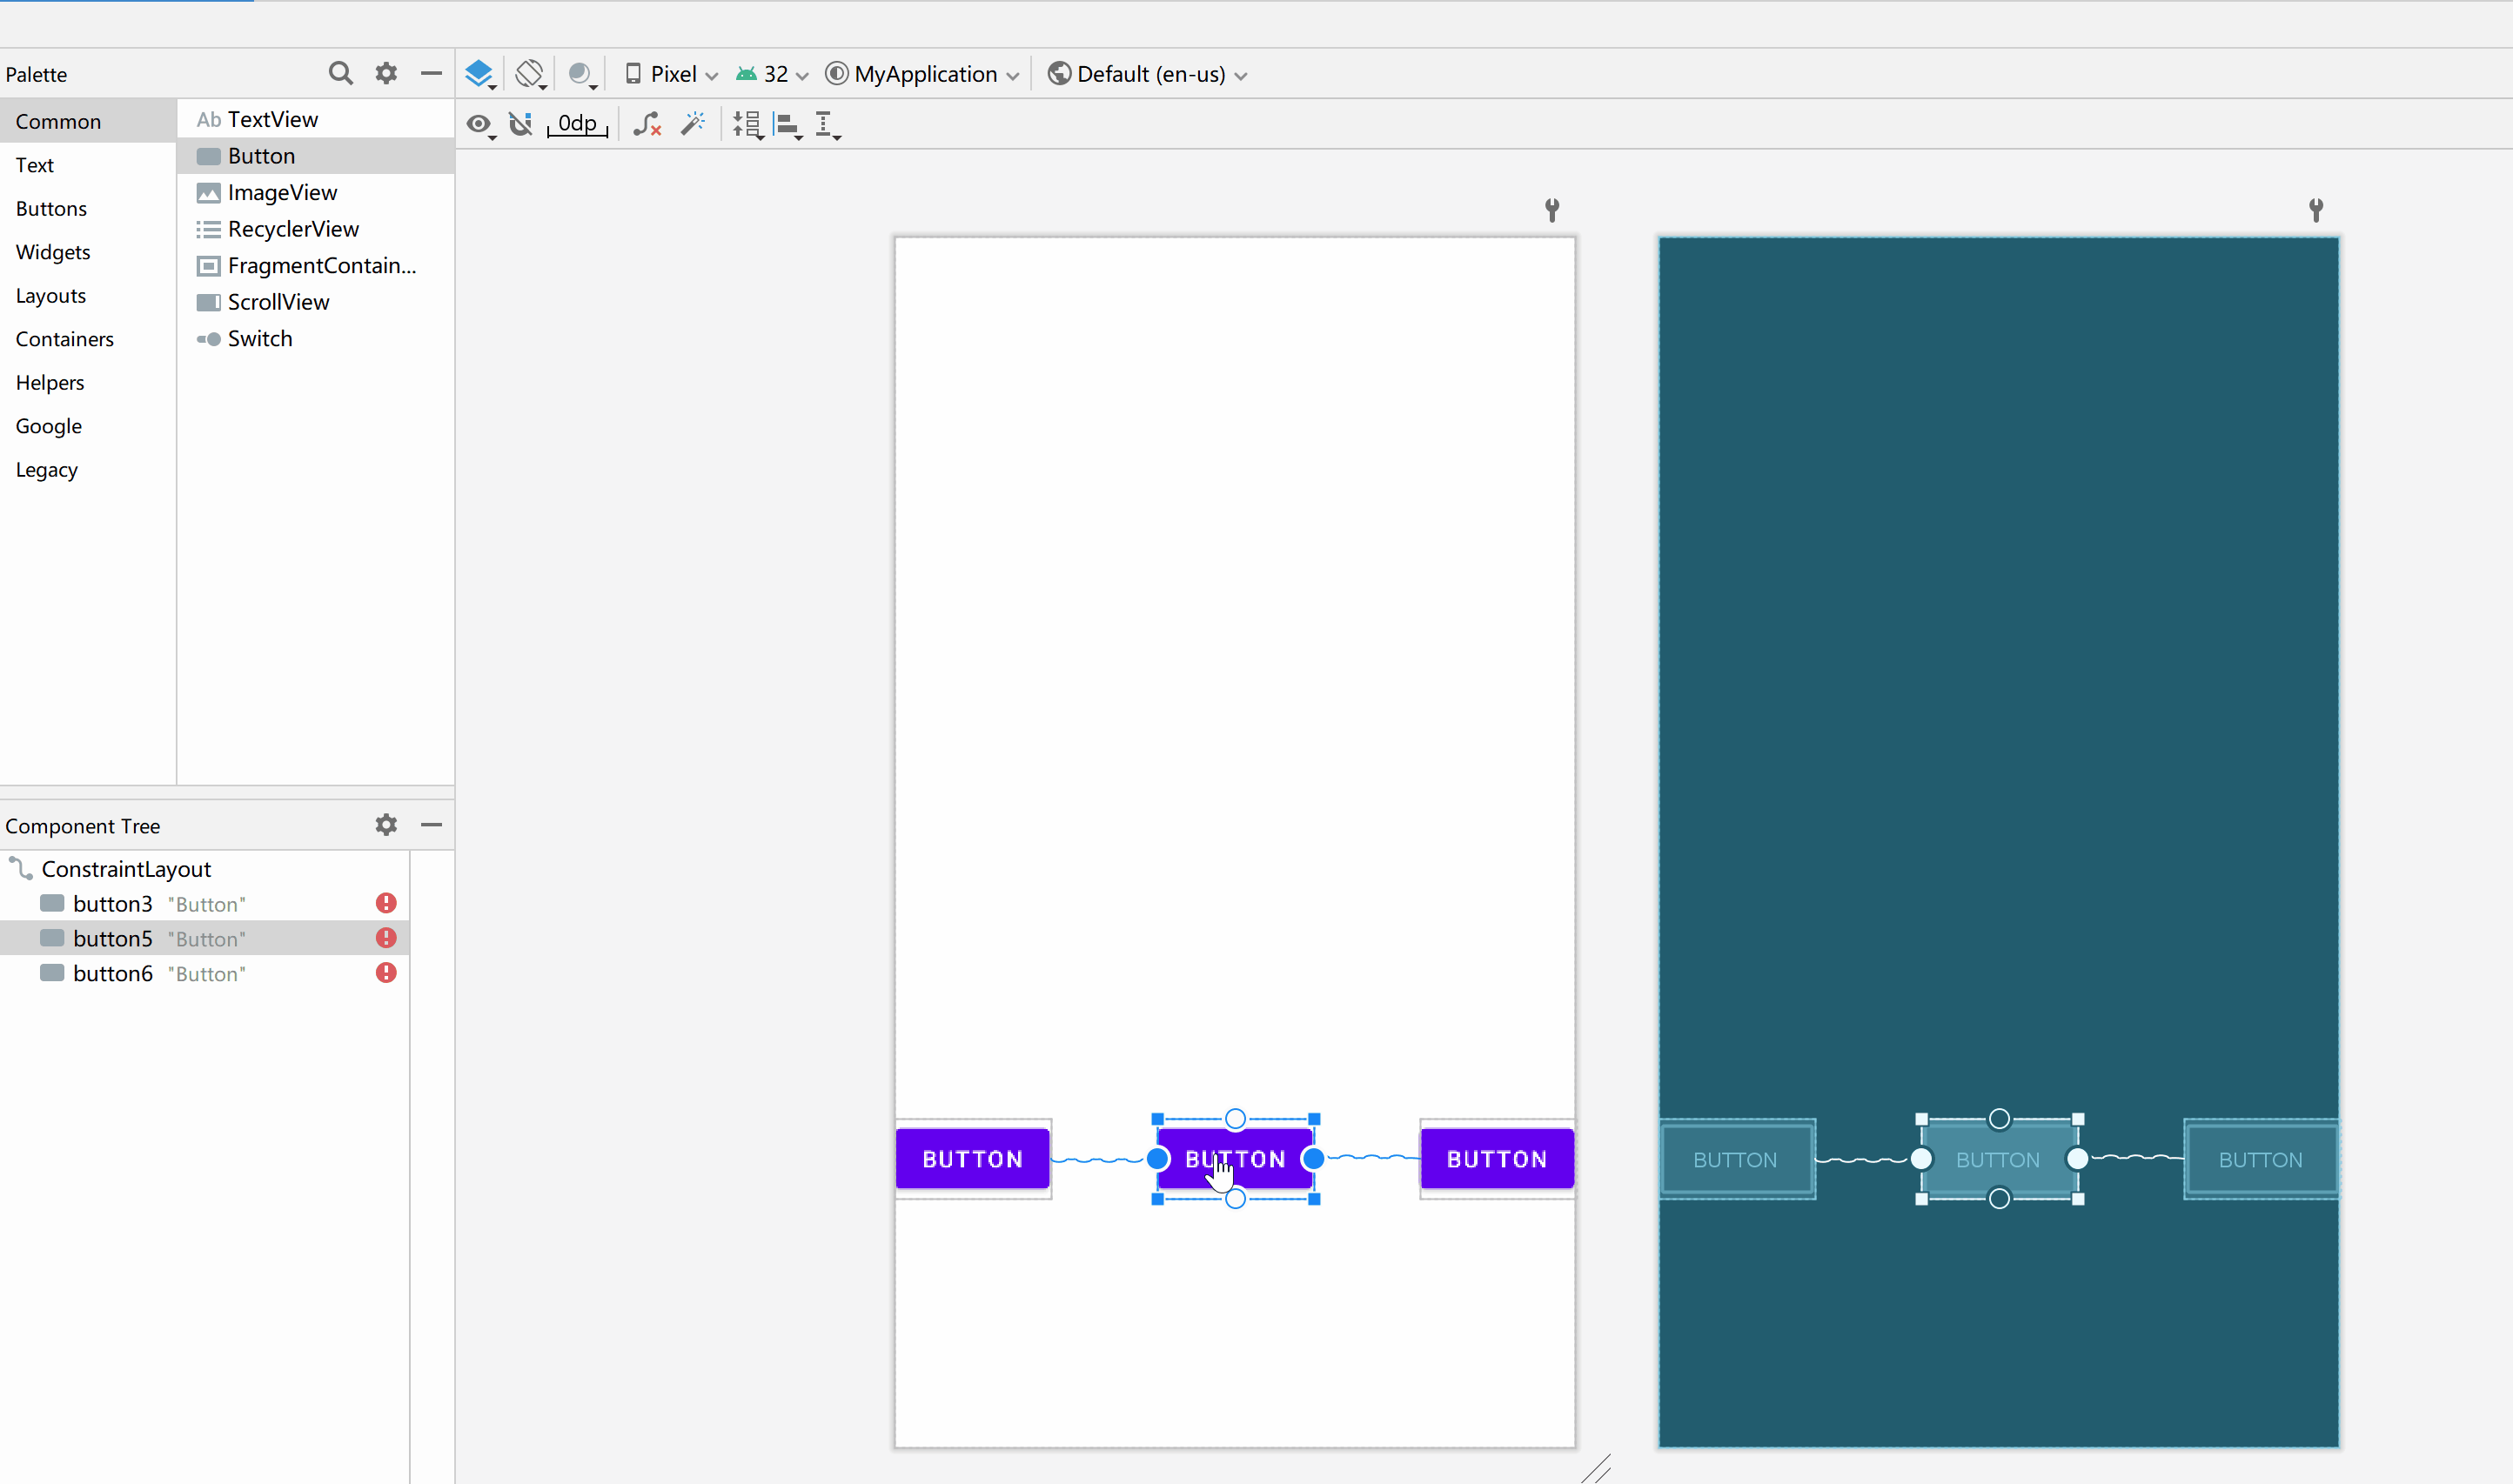This screenshot has width=2513, height=1484.
Task: Toggle the View Options eye icon
Action: click(x=479, y=124)
